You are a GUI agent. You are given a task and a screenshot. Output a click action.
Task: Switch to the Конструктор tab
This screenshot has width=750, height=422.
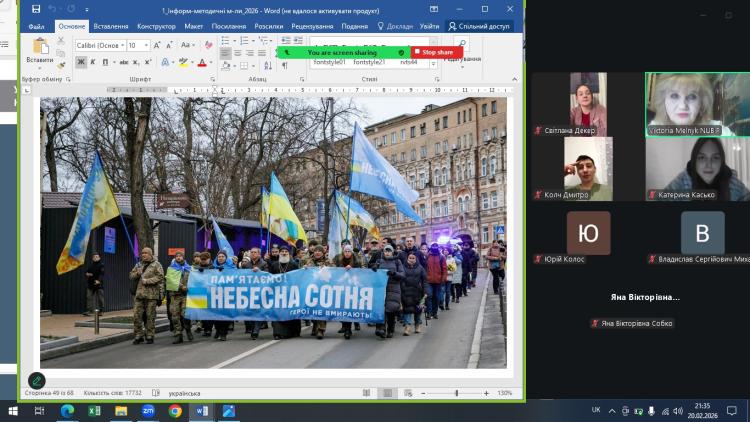pos(156,26)
